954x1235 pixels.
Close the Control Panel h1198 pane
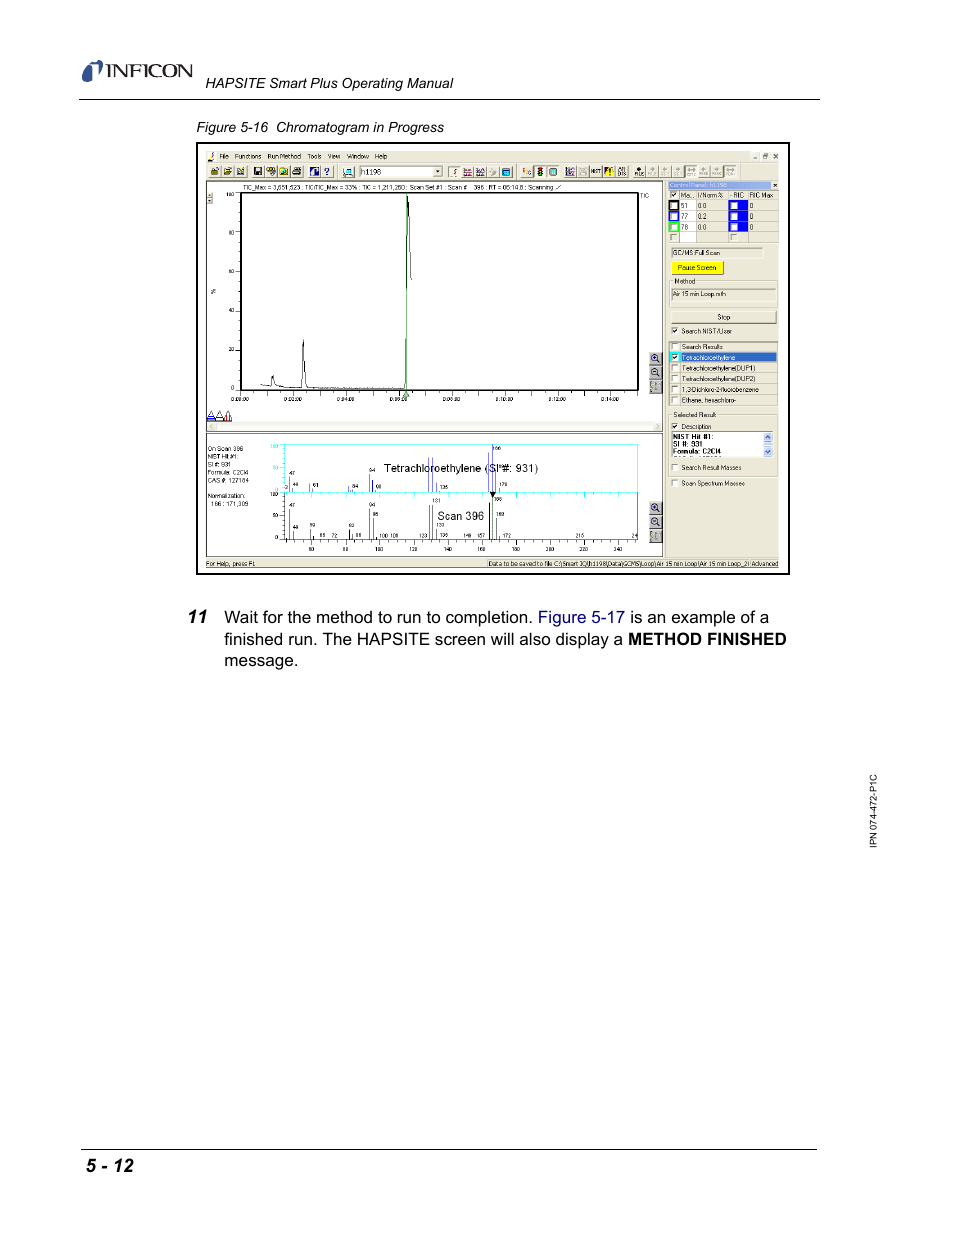pos(775,185)
